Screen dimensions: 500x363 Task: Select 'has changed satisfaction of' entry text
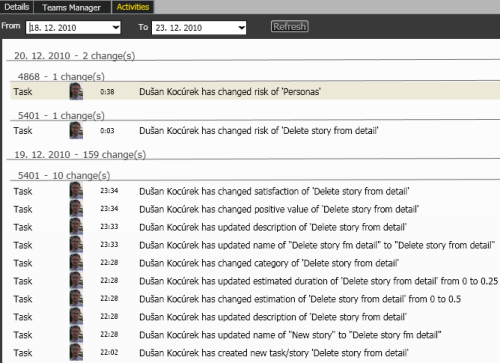[x=274, y=191]
